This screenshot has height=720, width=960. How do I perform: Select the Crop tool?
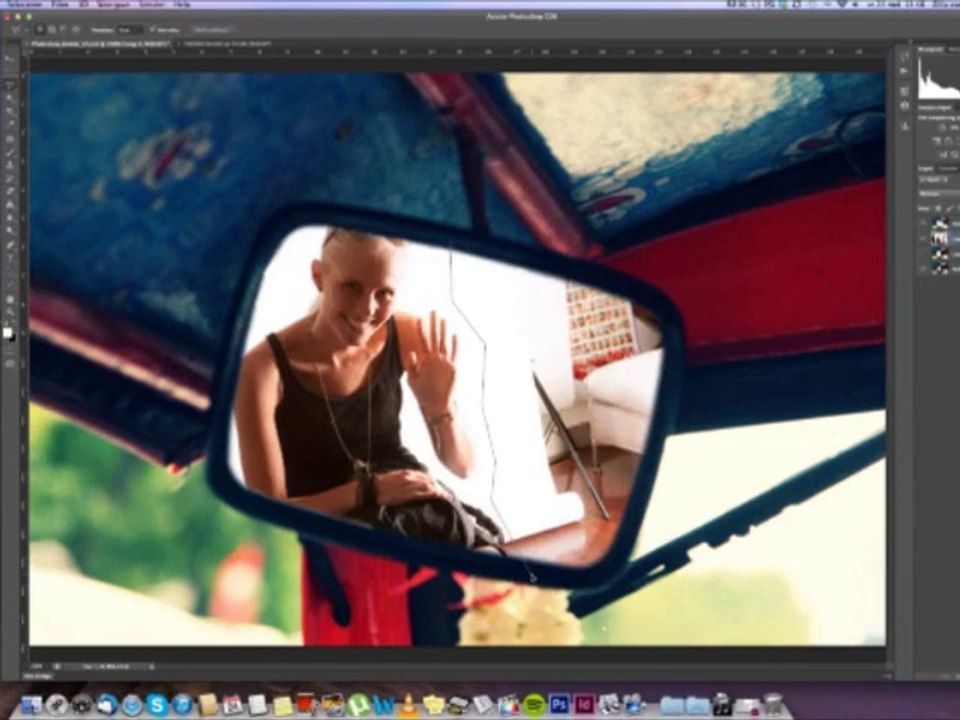pos(10,111)
